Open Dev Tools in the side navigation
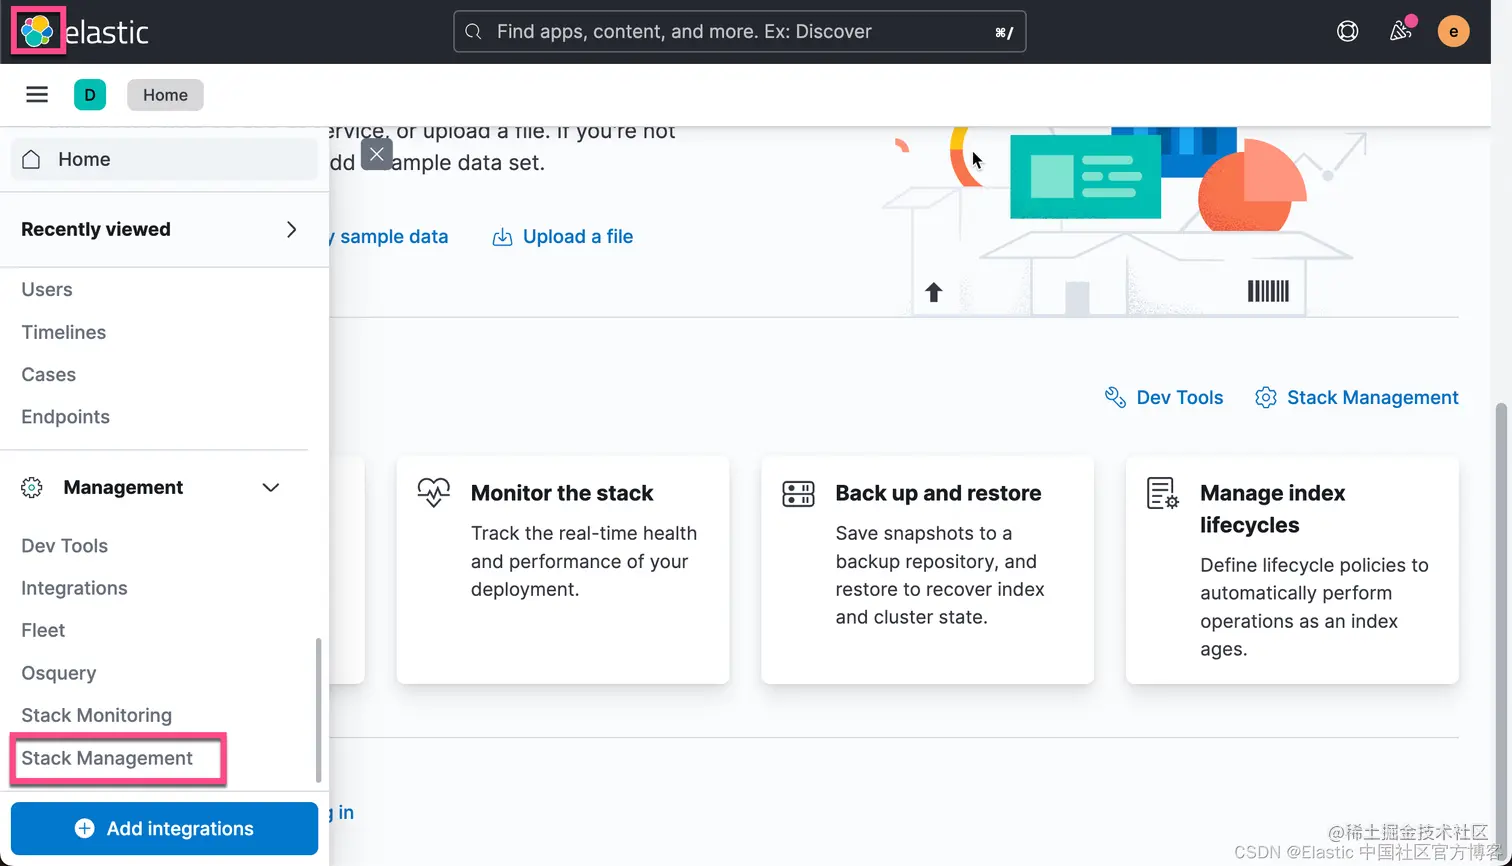Viewport: 1512px width, 866px height. (x=65, y=545)
